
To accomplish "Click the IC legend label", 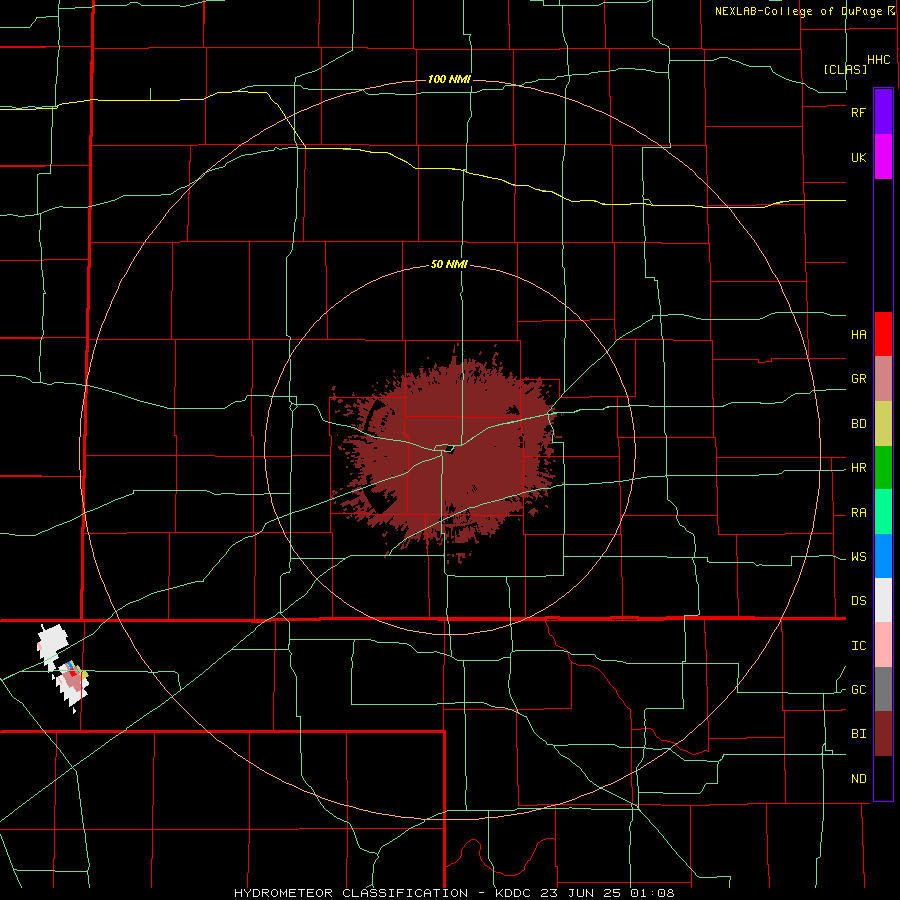I will 859,646.
